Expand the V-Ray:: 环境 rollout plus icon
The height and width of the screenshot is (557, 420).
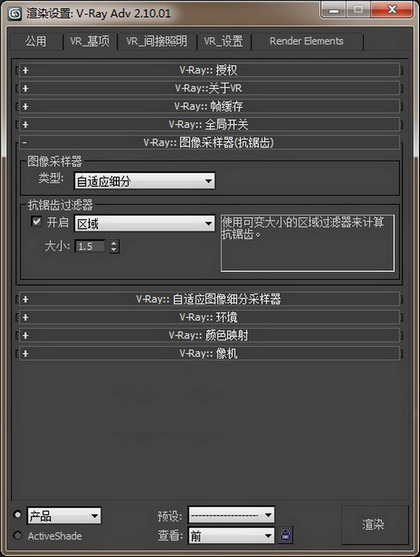point(25,317)
